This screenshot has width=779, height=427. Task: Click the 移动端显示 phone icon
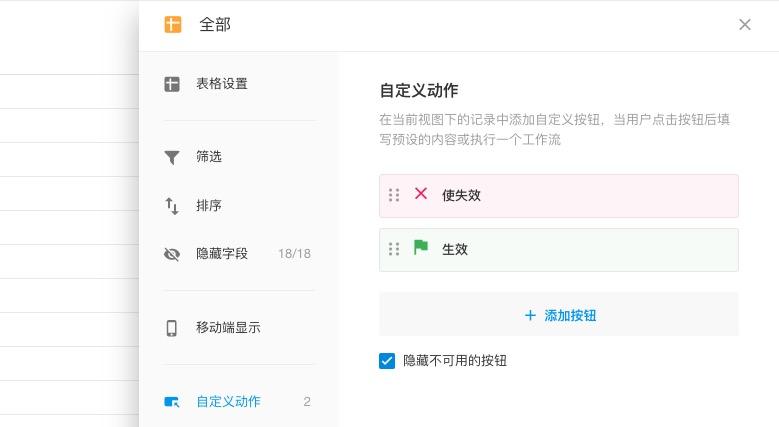(172, 328)
